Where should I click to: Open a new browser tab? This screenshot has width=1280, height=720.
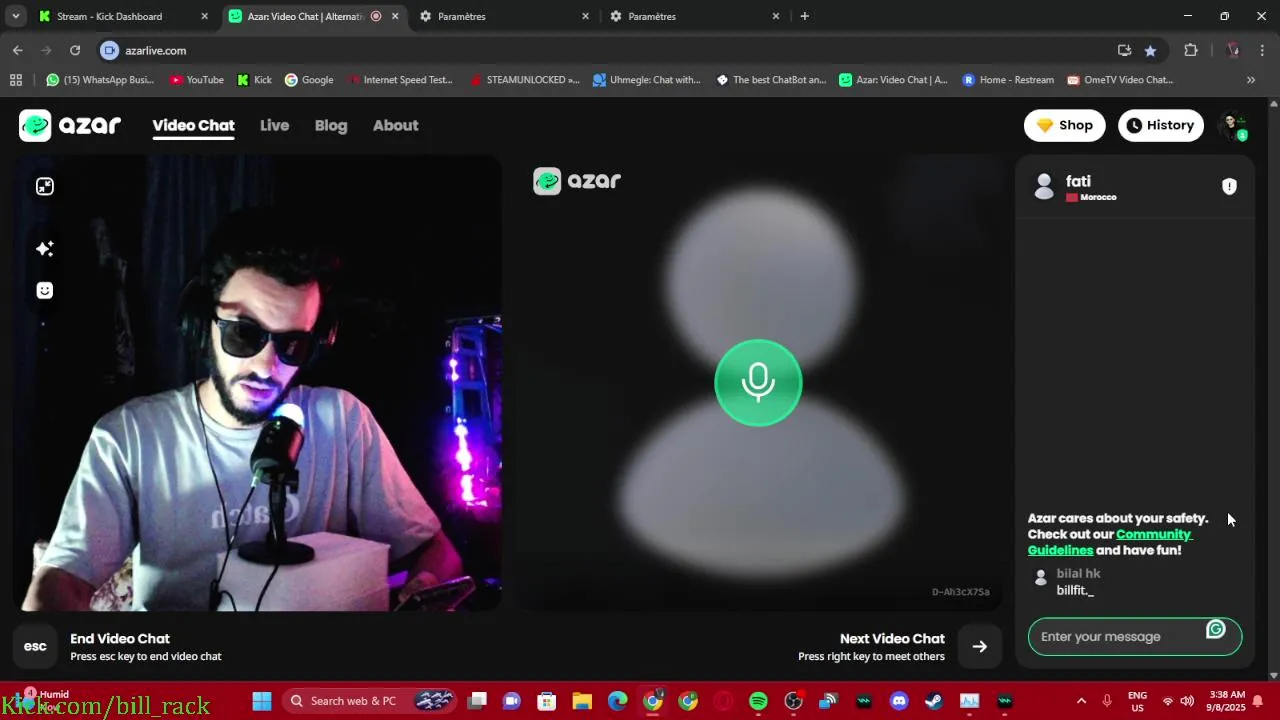pos(805,16)
